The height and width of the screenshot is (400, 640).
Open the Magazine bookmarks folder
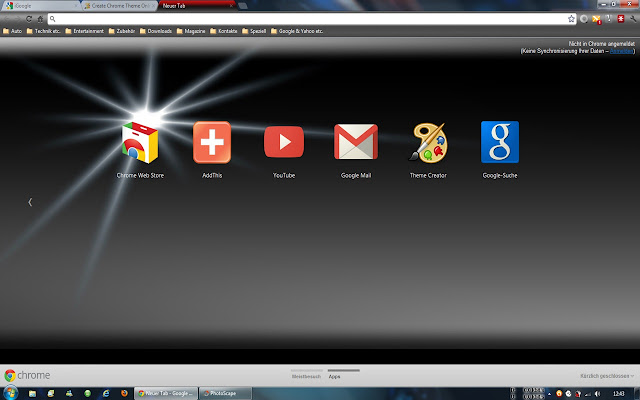click(191, 31)
